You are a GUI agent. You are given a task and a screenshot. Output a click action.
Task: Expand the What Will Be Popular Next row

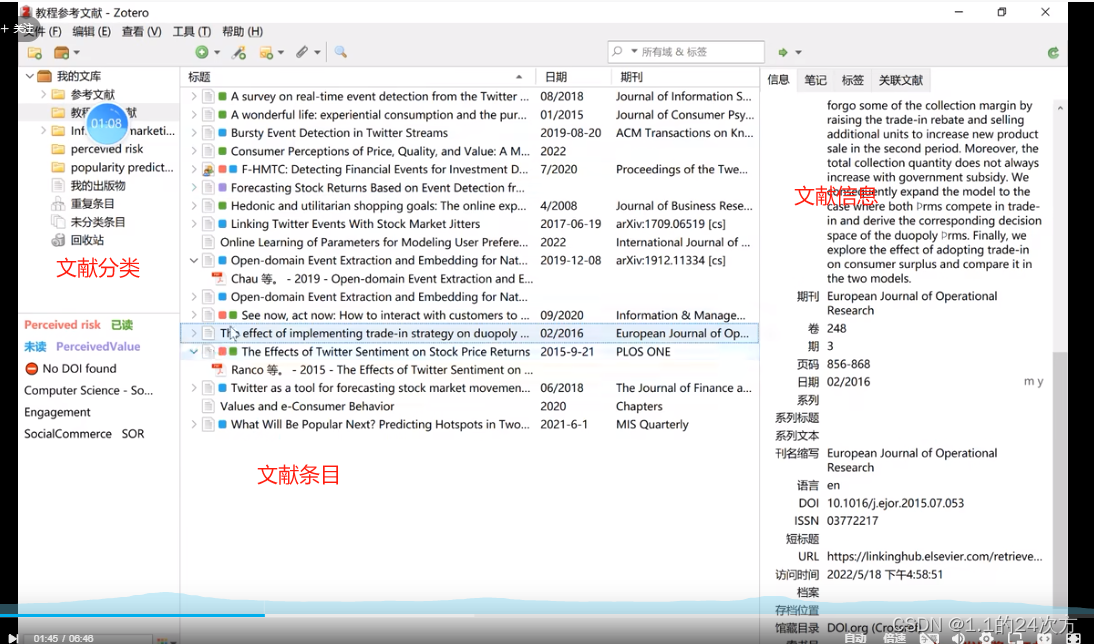193,424
